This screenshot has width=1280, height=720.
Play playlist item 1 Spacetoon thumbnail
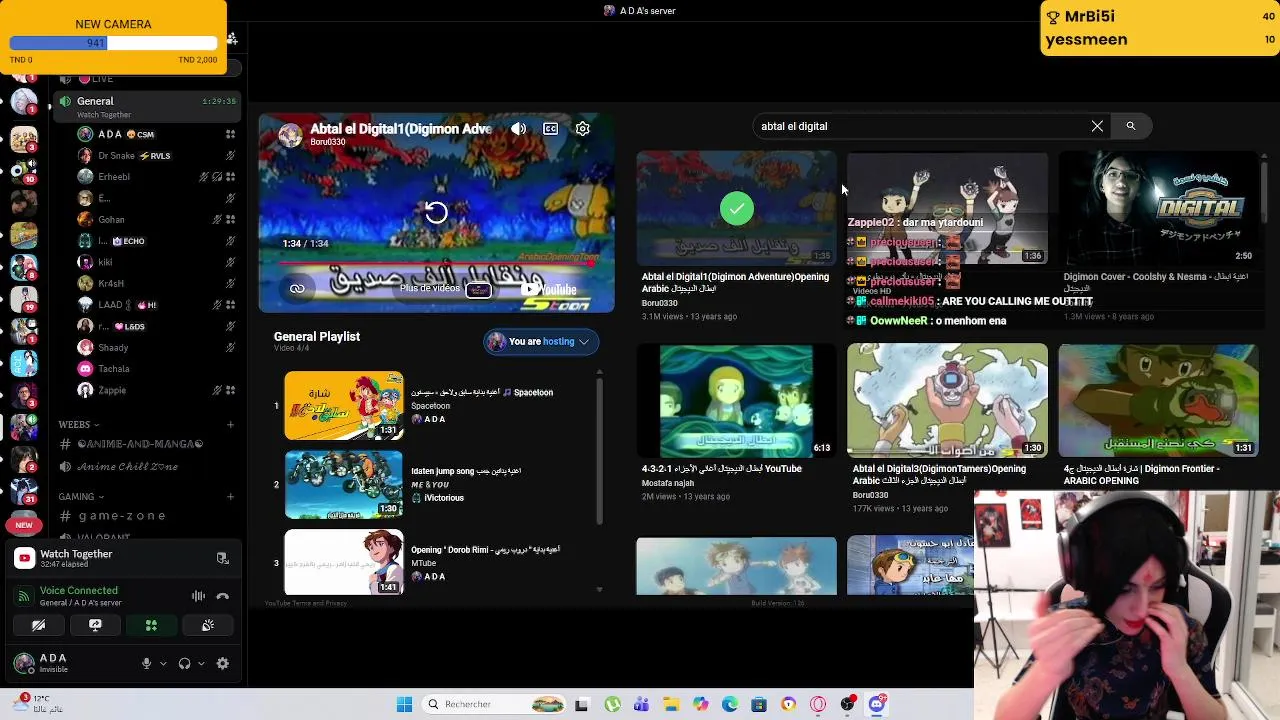[x=344, y=406]
